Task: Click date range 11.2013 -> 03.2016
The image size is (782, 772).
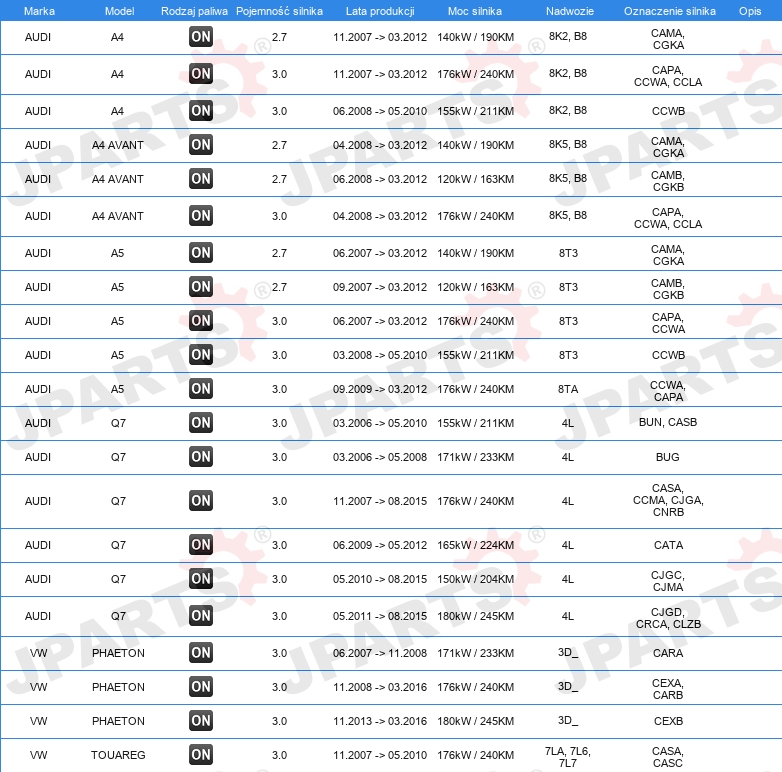Action: (380, 721)
